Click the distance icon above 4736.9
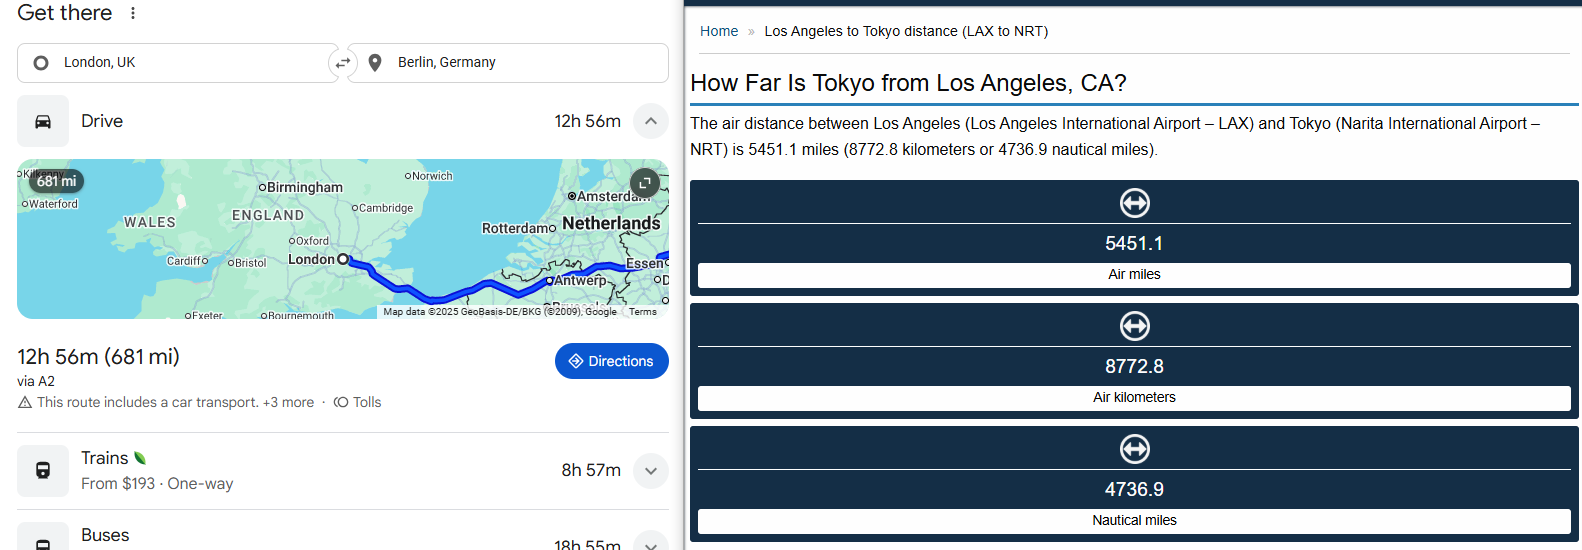The height and width of the screenshot is (550, 1582). coord(1134,449)
